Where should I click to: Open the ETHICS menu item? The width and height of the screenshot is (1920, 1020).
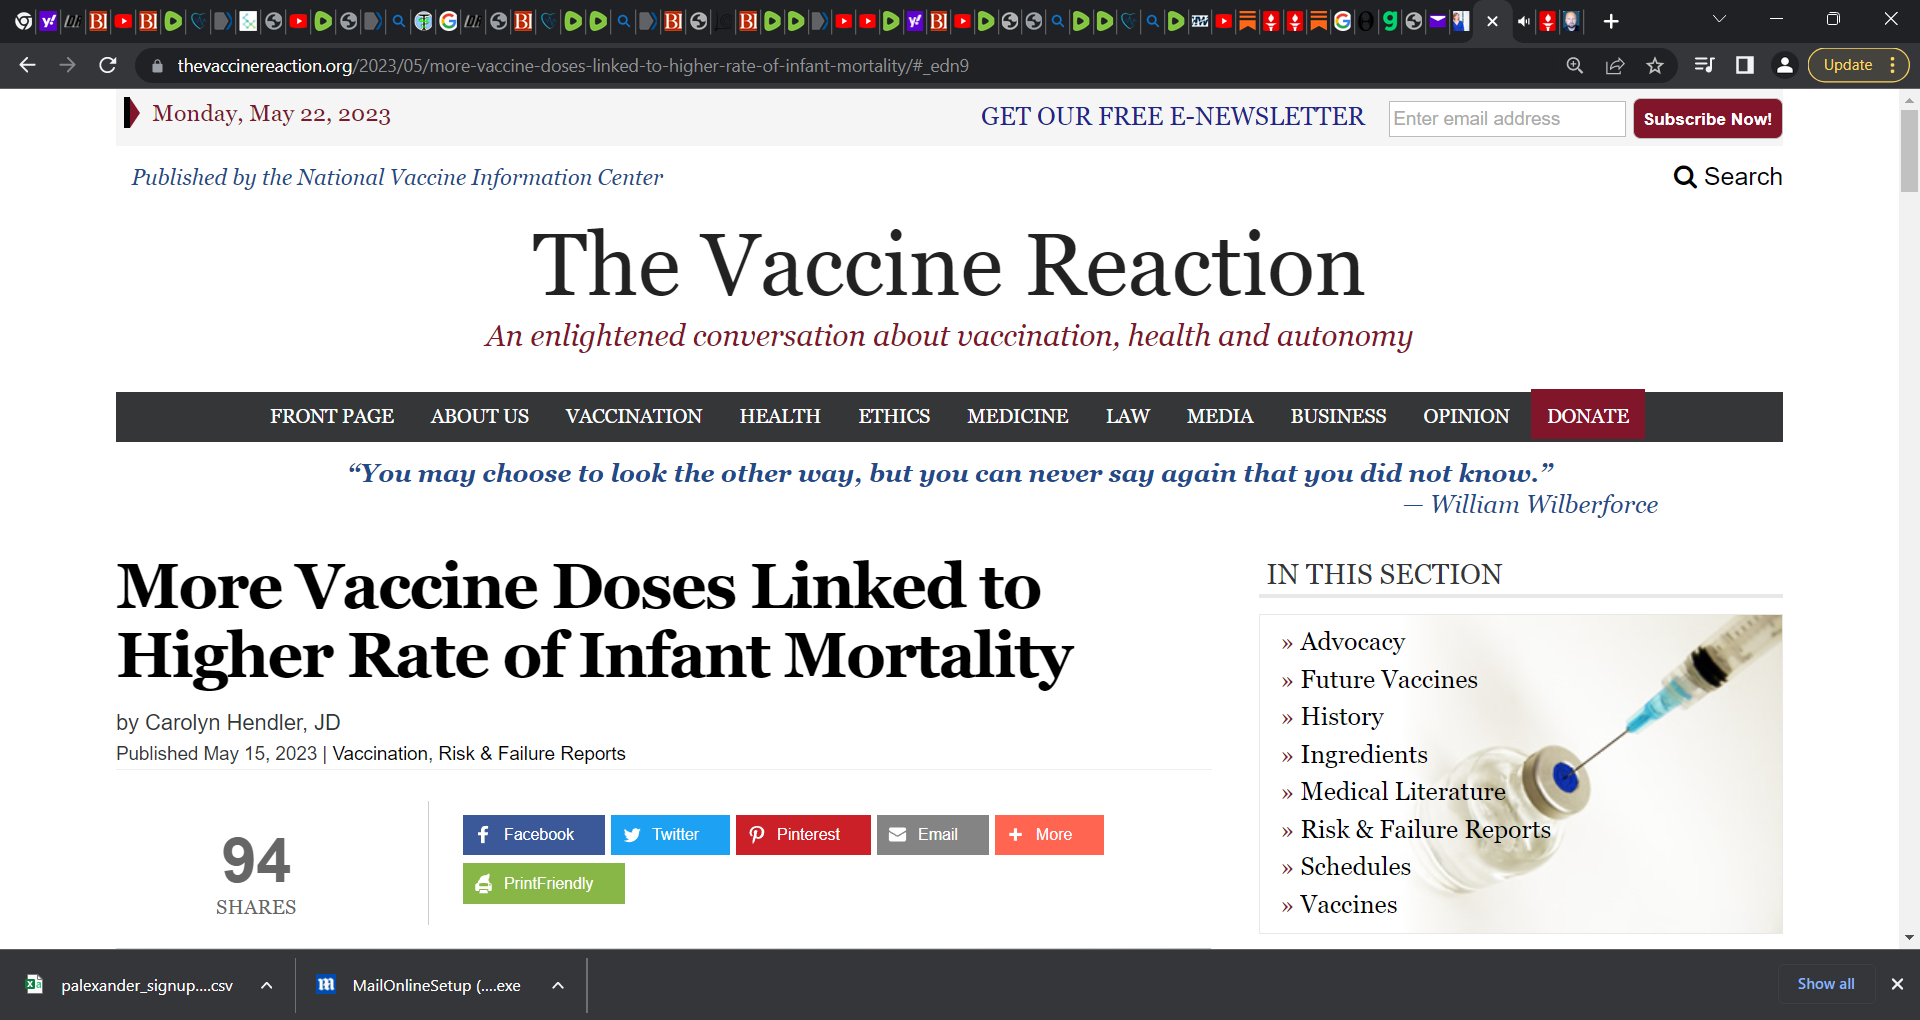[x=894, y=416]
